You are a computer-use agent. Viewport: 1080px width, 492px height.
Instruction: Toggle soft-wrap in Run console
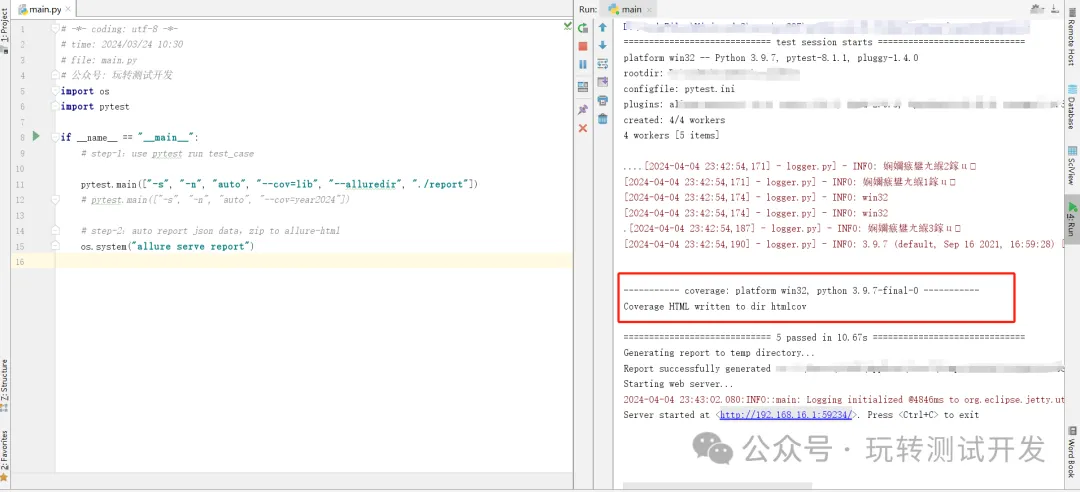[603, 64]
